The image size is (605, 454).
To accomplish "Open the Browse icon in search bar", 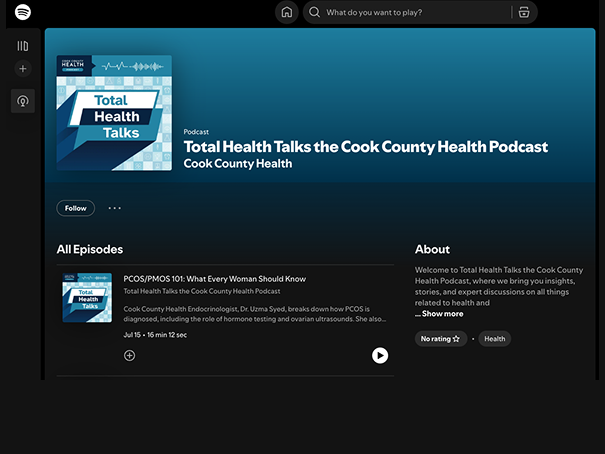I will [524, 12].
